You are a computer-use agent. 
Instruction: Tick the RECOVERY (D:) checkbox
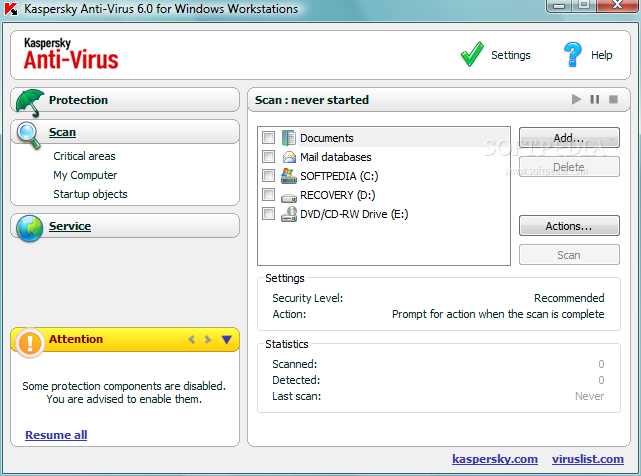click(268, 195)
